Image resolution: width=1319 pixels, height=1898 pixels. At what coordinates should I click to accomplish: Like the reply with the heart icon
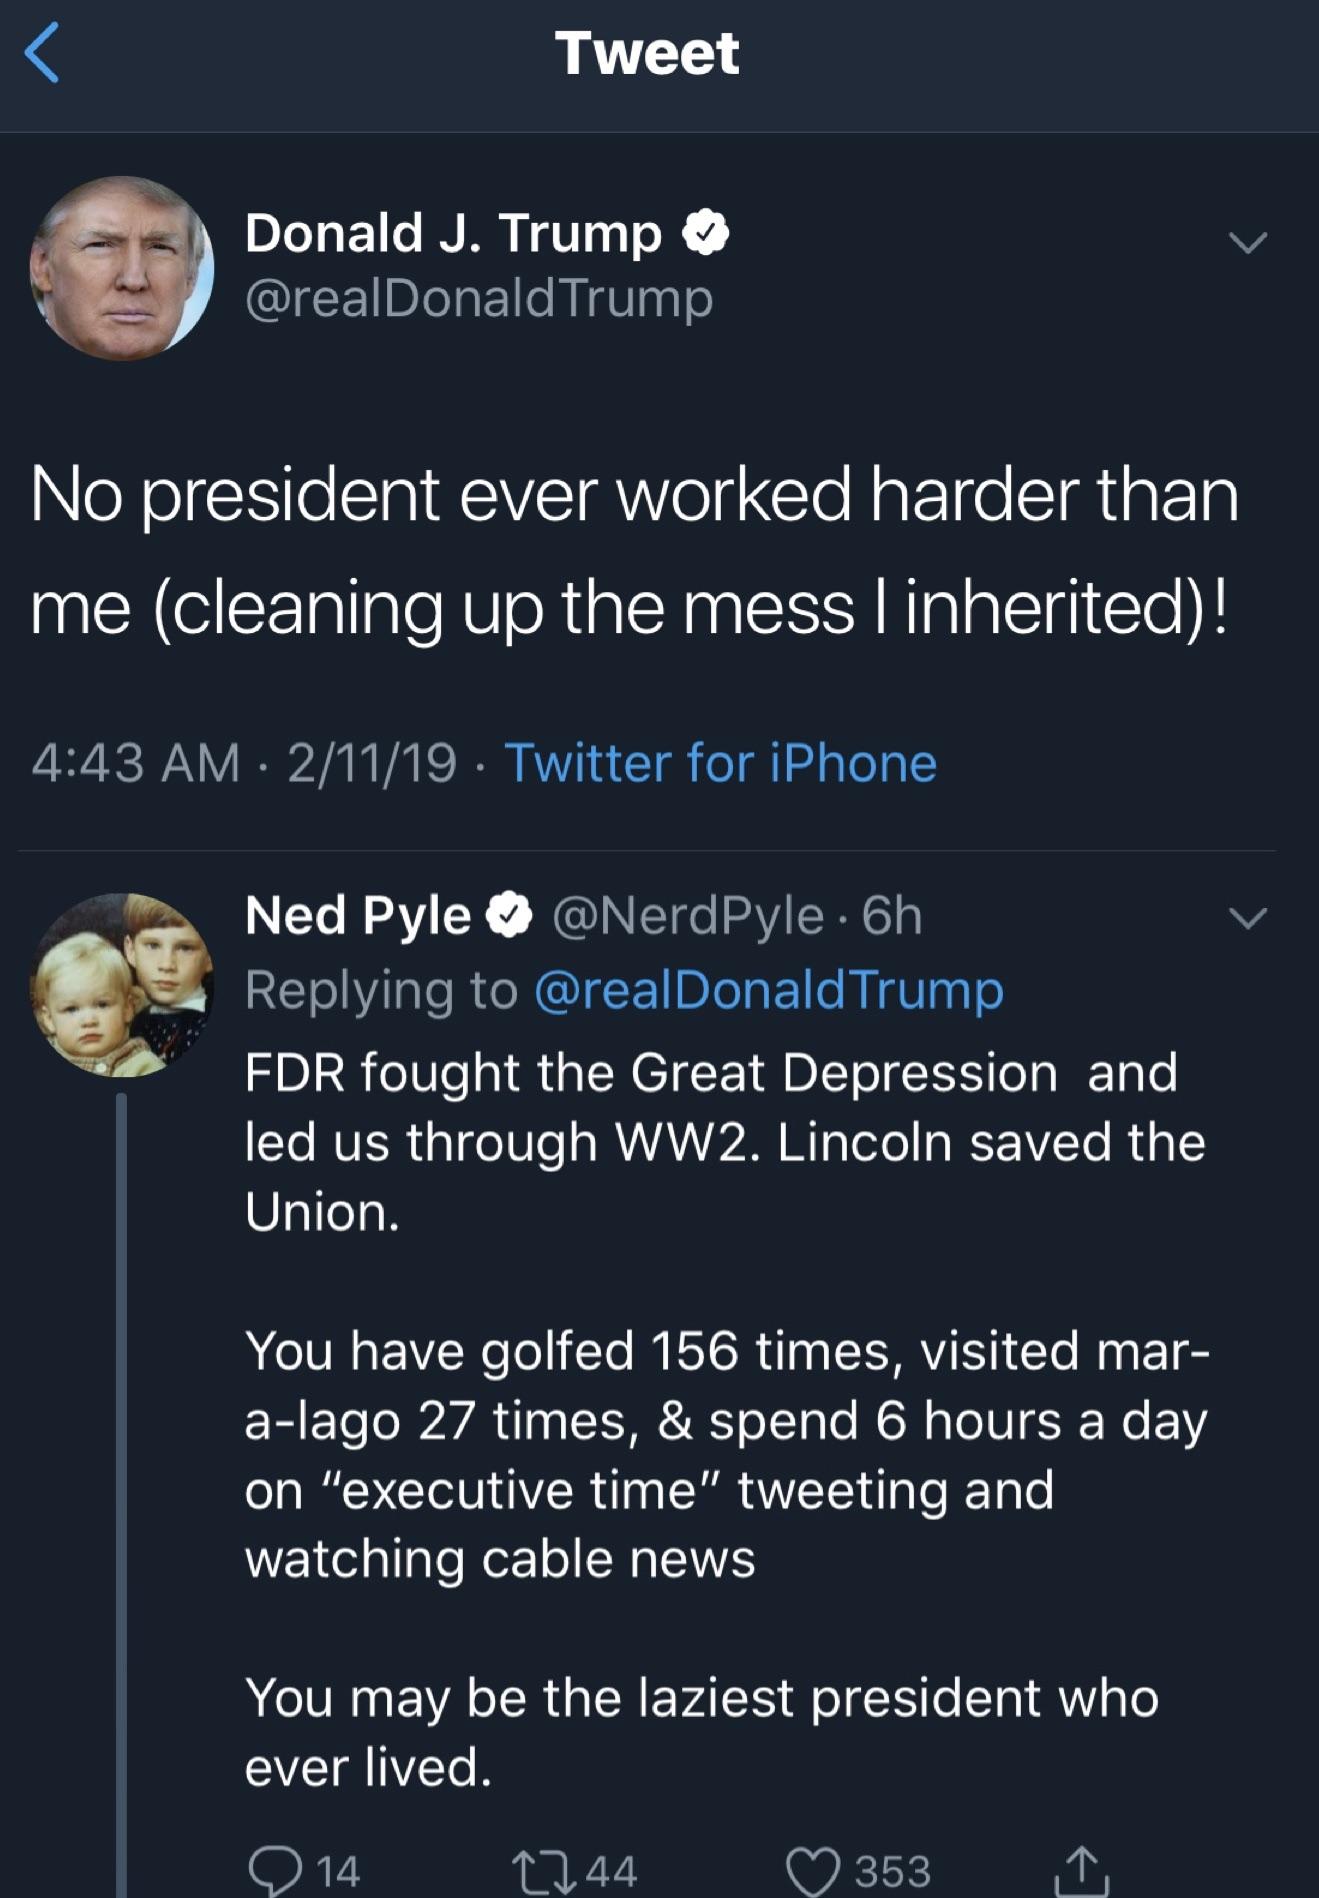812,1870
